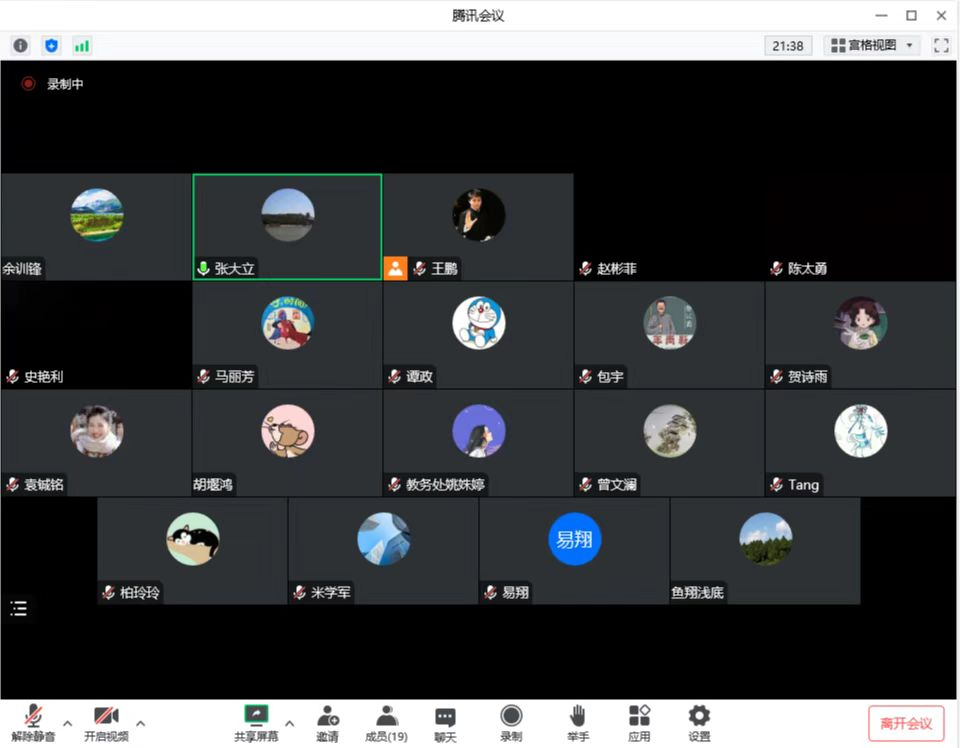
Task: Click the red 离开会议 button
Action: coord(906,724)
